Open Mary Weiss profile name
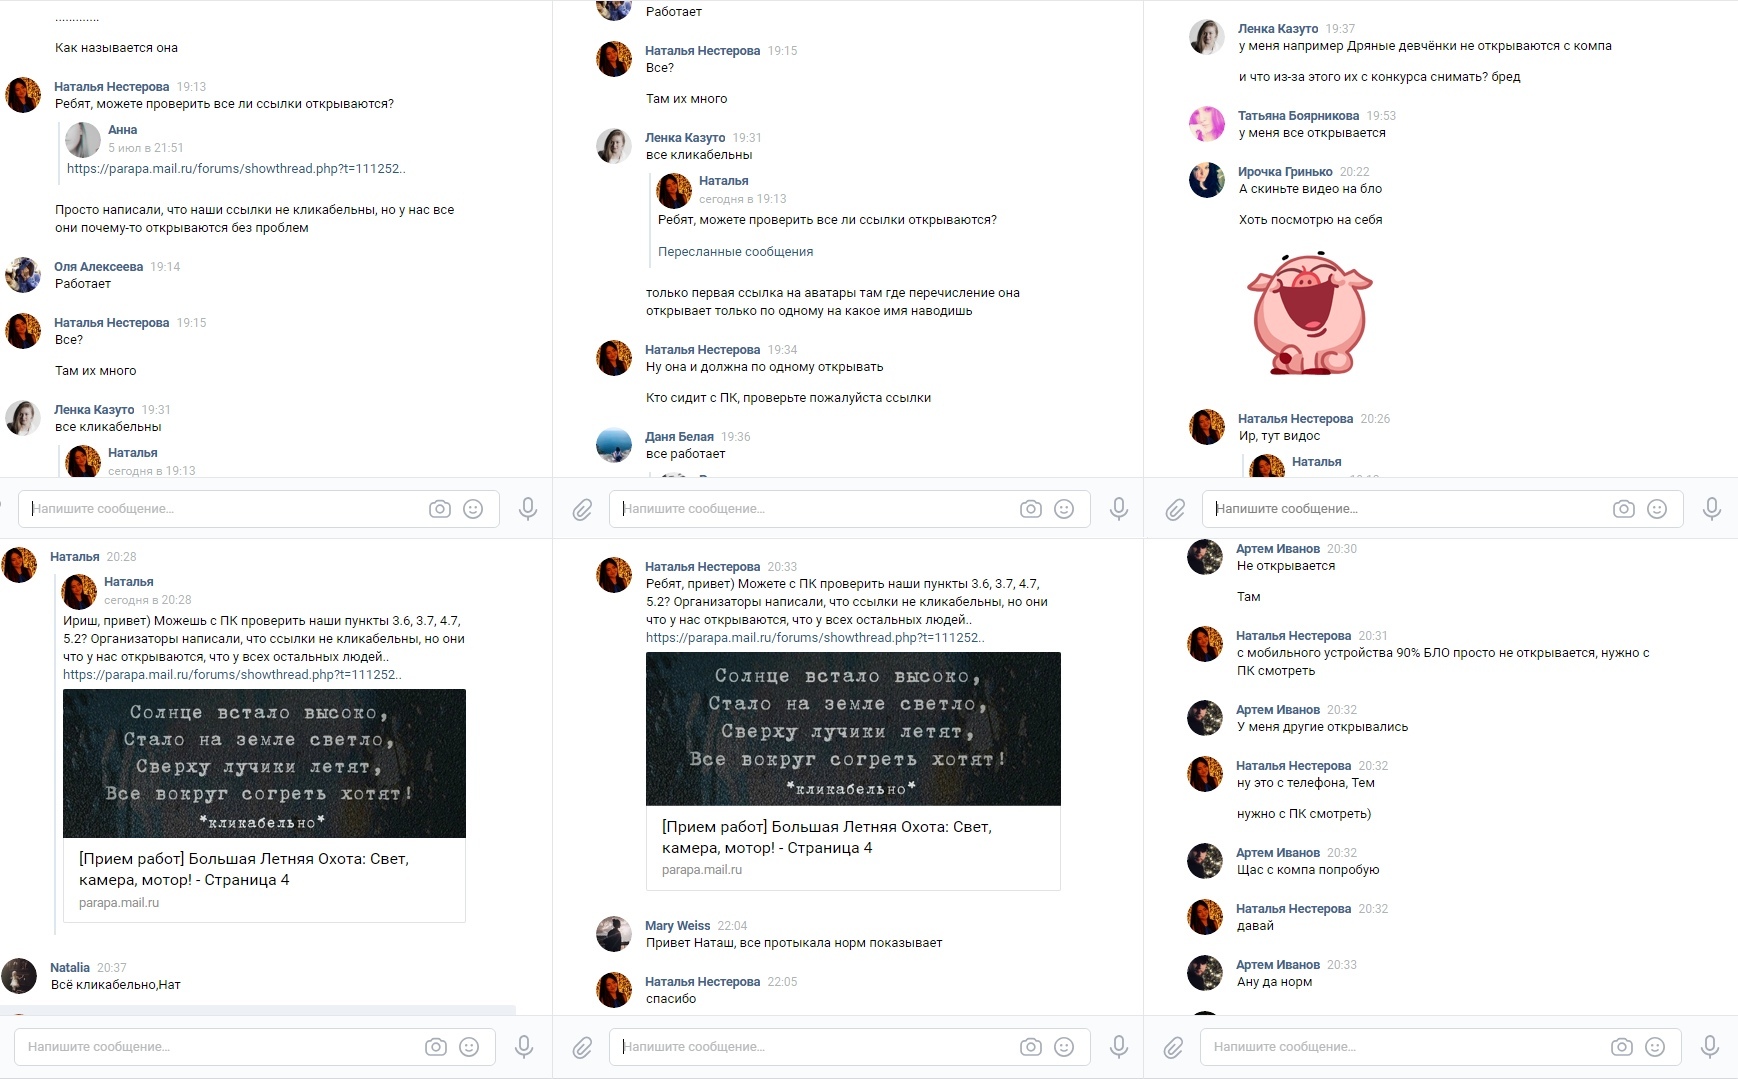This screenshot has width=1738, height=1079. (x=677, y=926)
